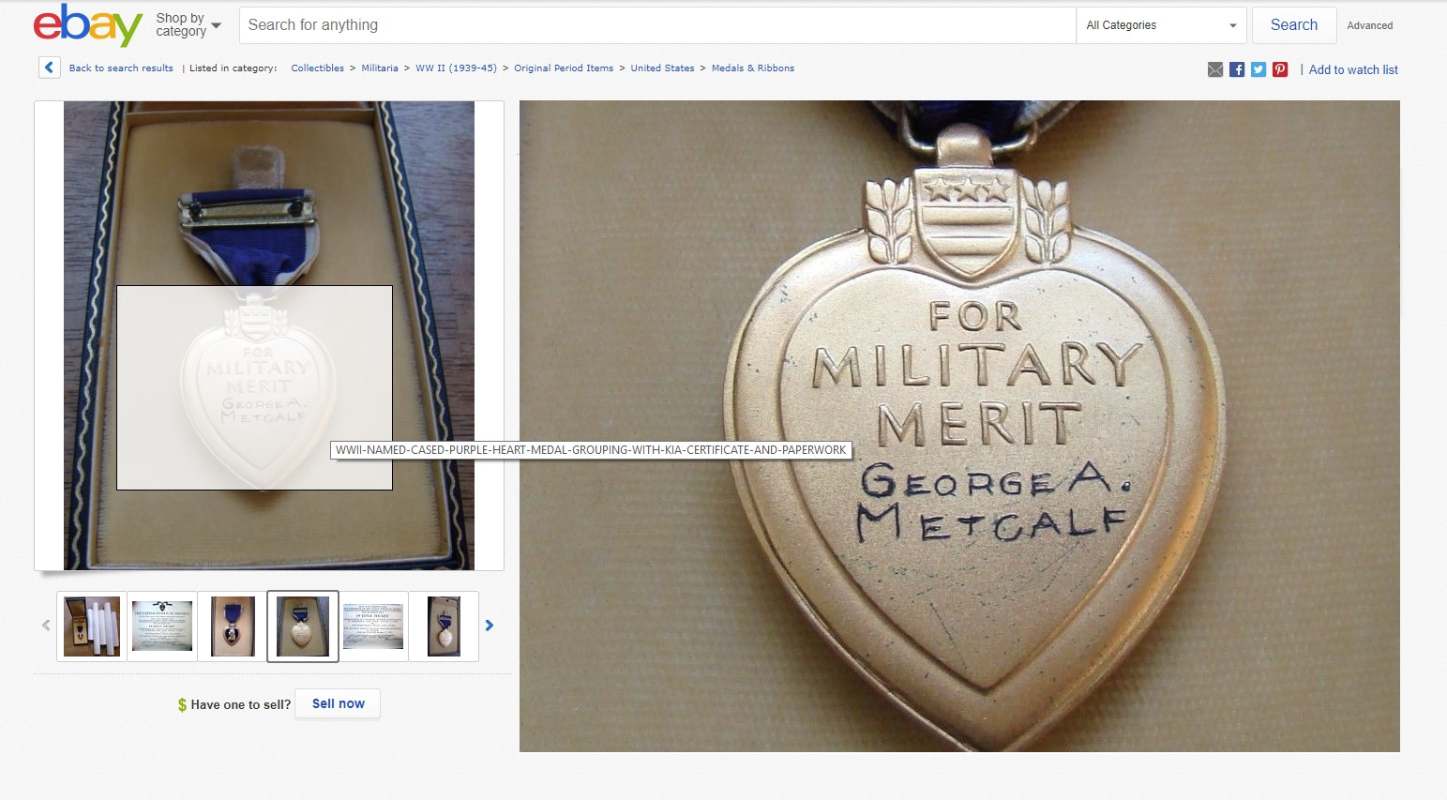Open the Medals & Ribbons breadcrumb

(753, 68)
